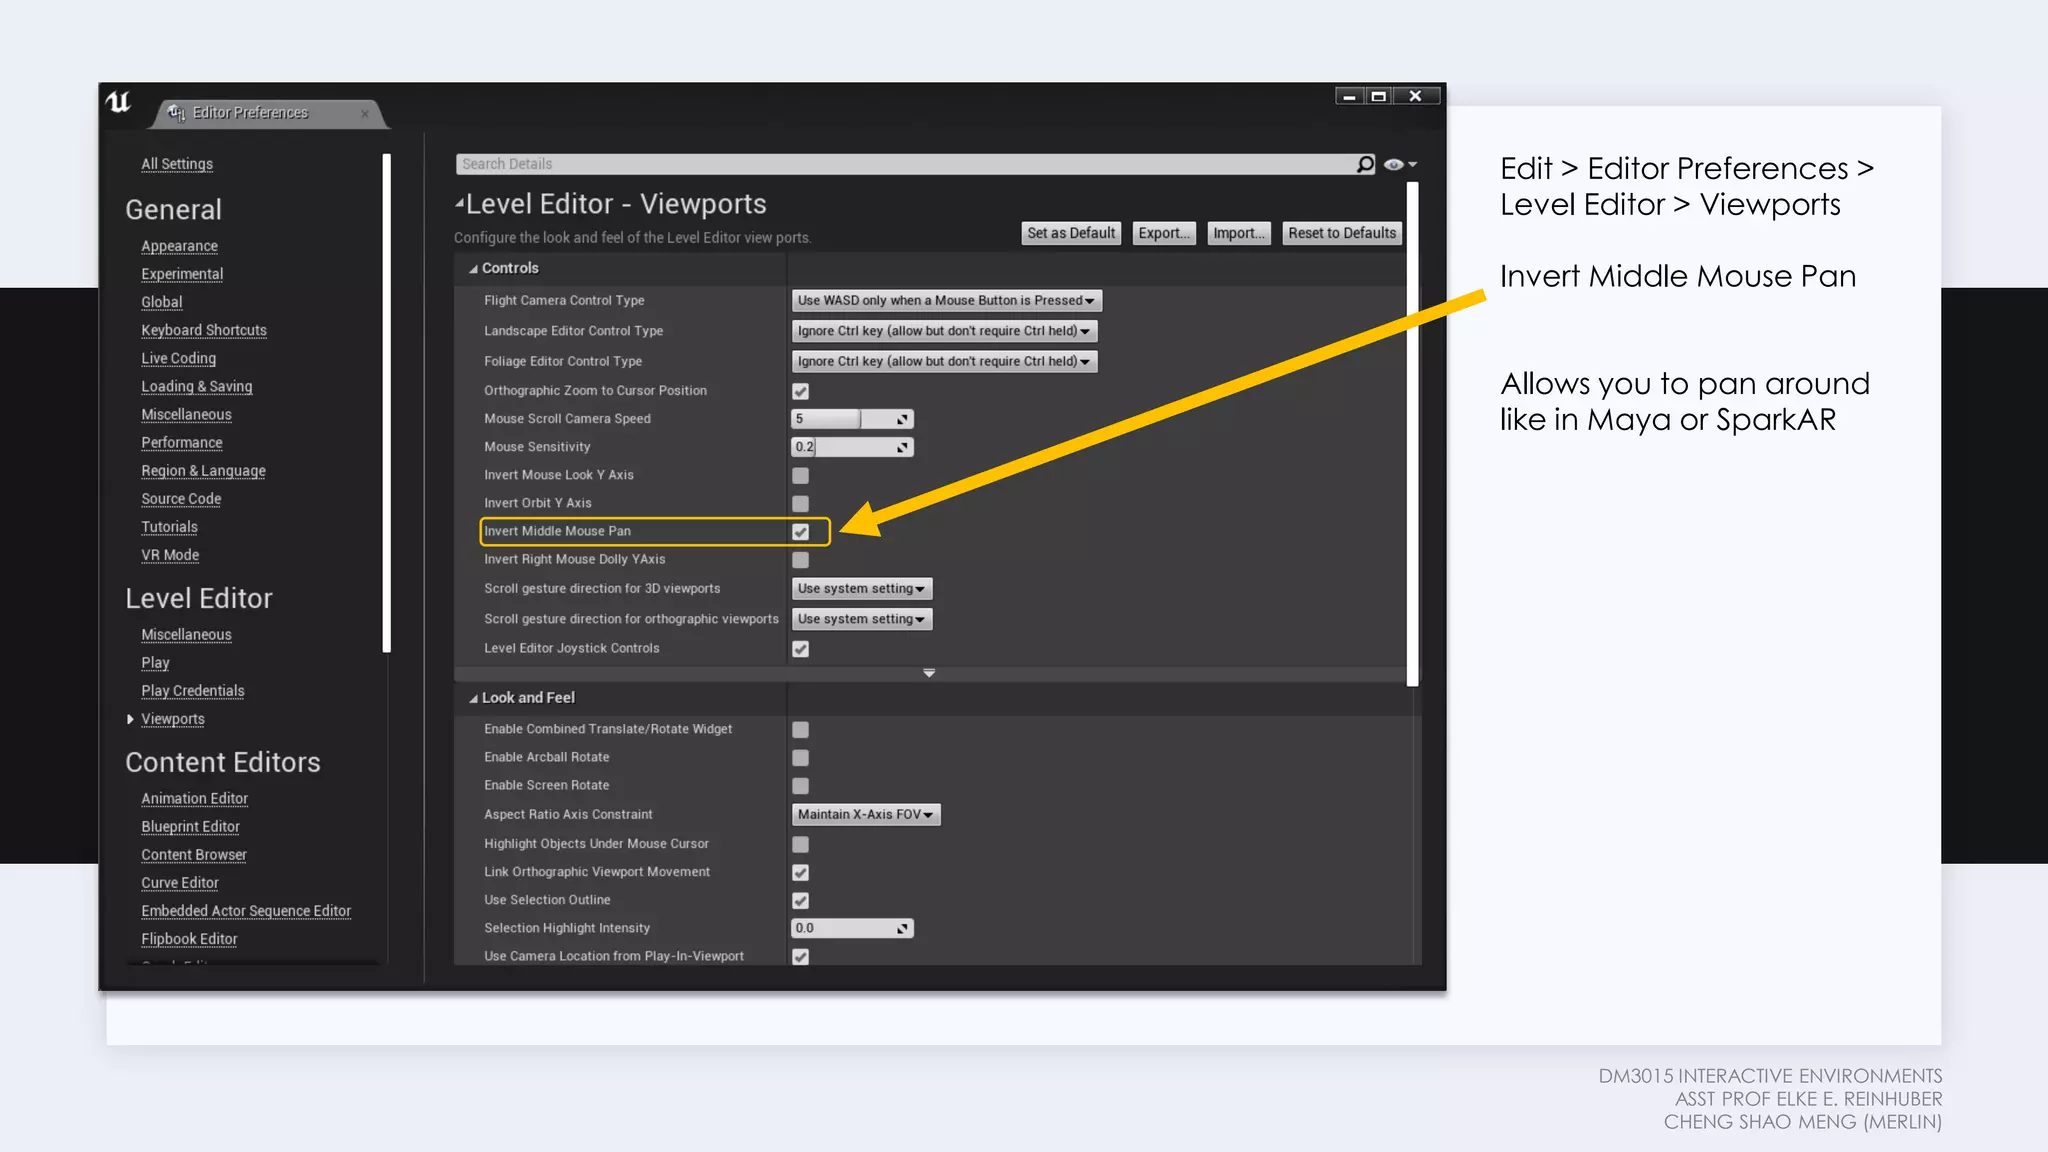
Task: Open Keyboard Shortcuts settings
Action: coord(204,330)
